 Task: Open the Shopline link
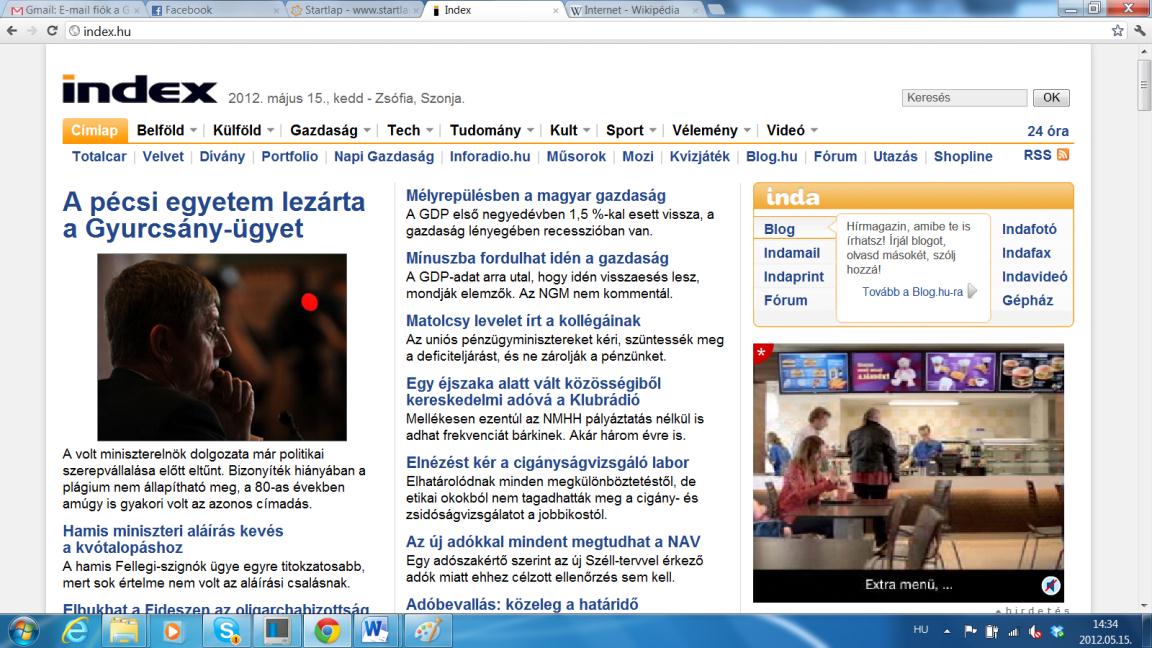point(963,156)
